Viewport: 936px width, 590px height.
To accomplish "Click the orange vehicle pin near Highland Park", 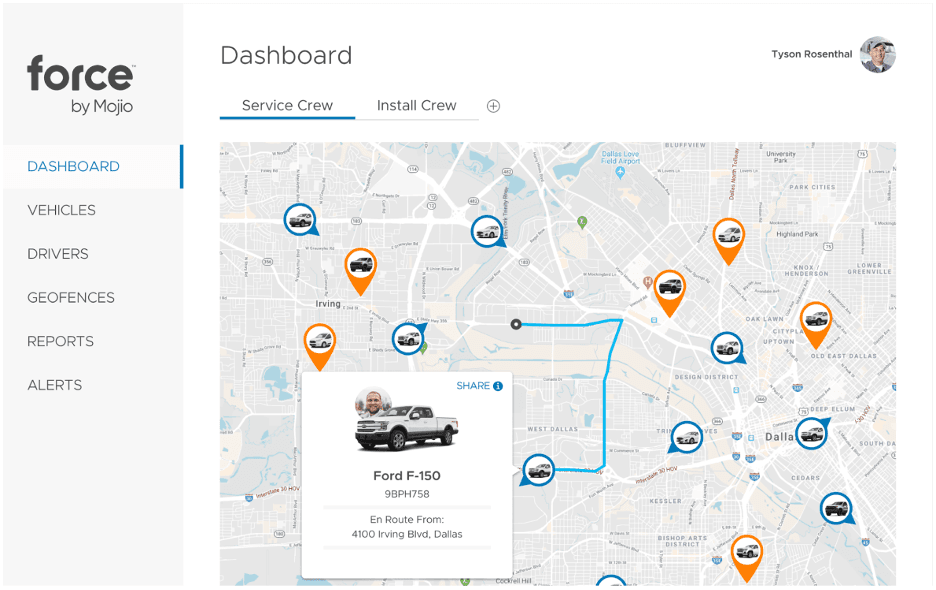I will pyautogui.click(x=729, y=241).
